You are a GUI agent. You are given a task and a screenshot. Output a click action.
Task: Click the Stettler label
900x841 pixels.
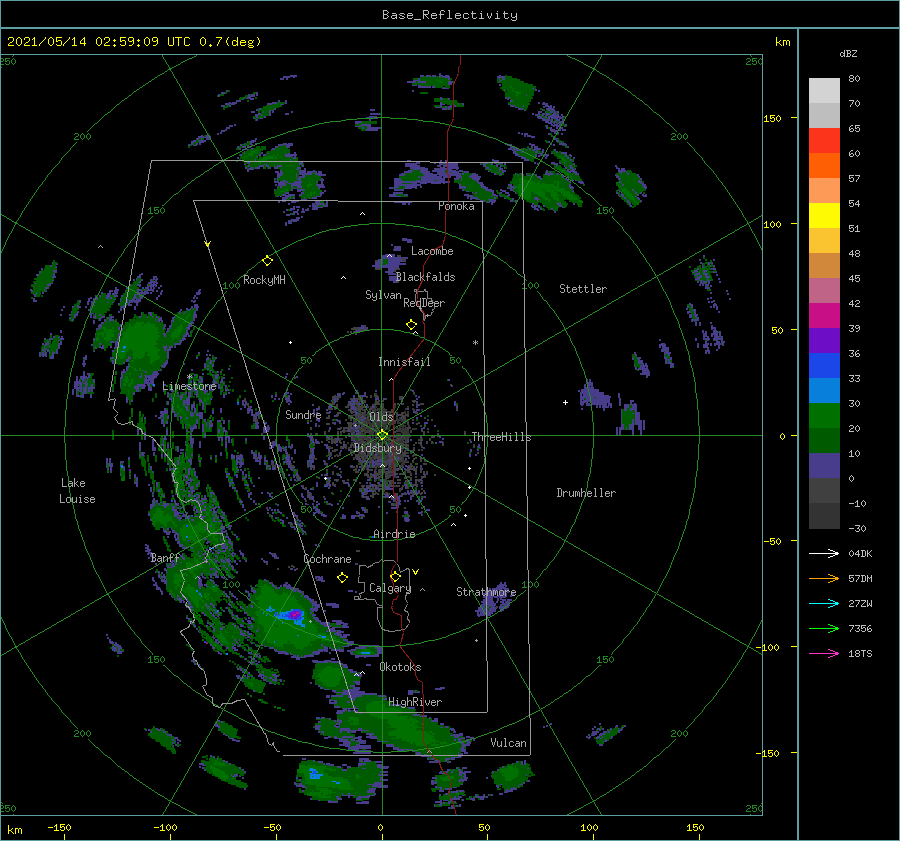583,289
